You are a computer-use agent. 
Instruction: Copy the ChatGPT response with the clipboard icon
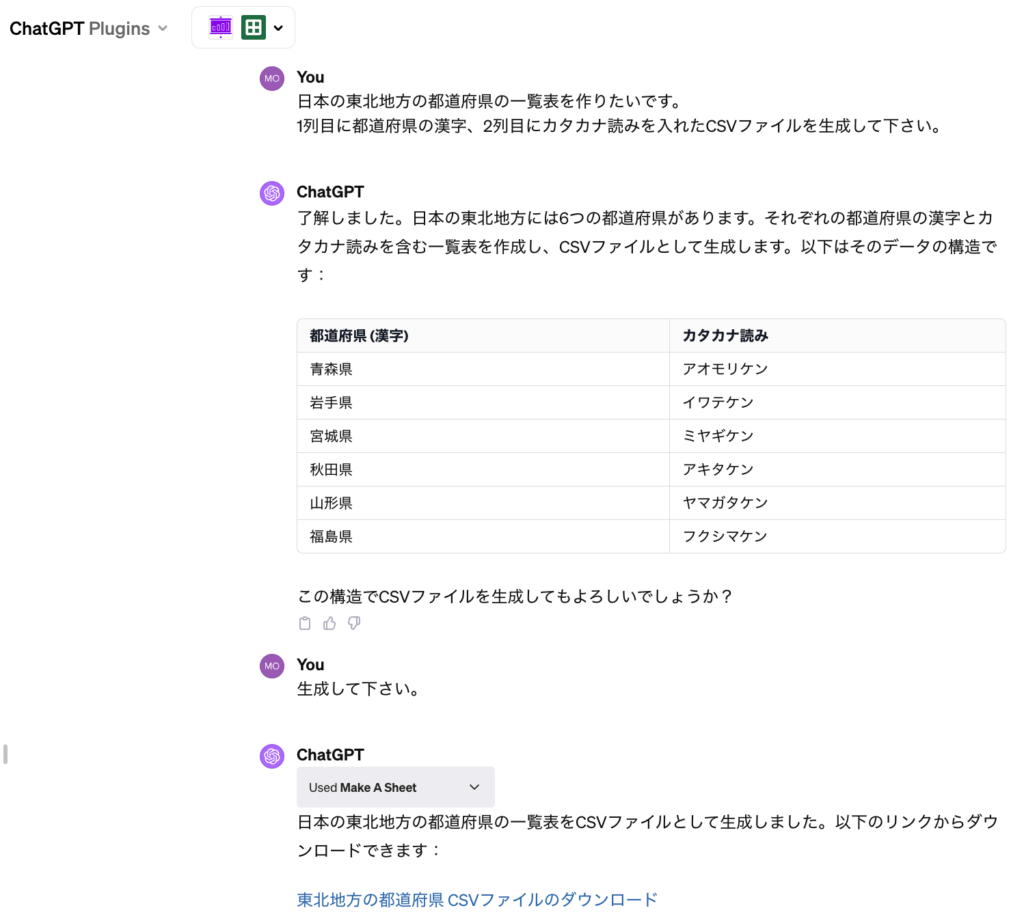[x=305, y=624]
